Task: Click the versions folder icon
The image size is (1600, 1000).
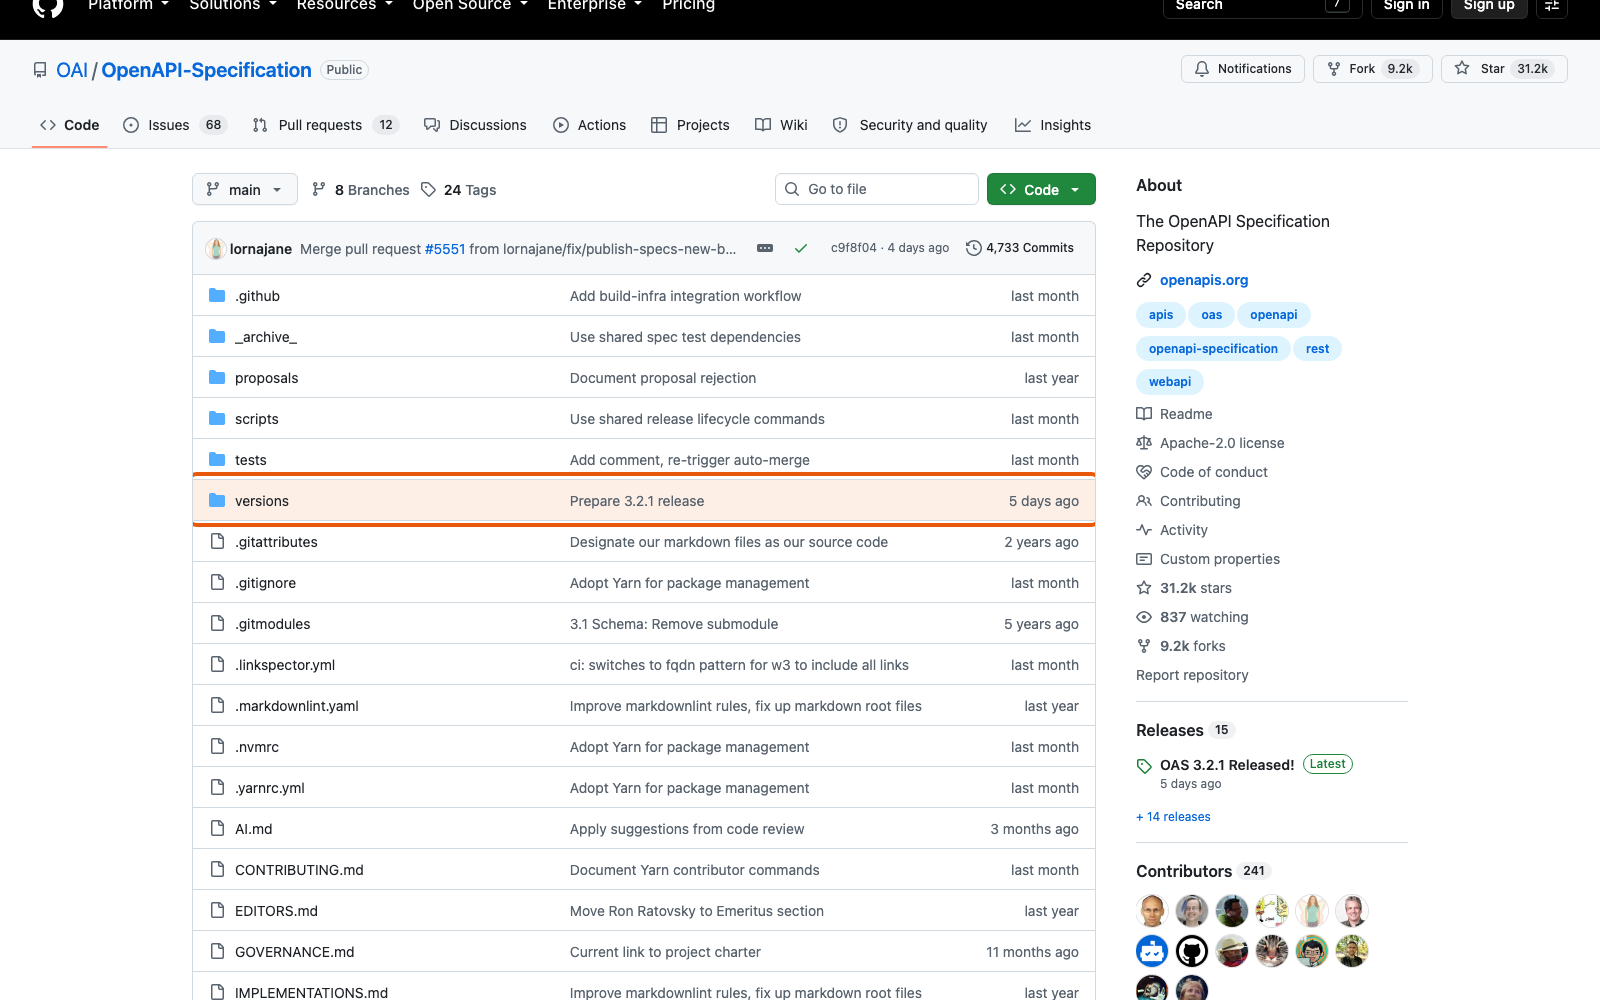Action: [217, 500]
